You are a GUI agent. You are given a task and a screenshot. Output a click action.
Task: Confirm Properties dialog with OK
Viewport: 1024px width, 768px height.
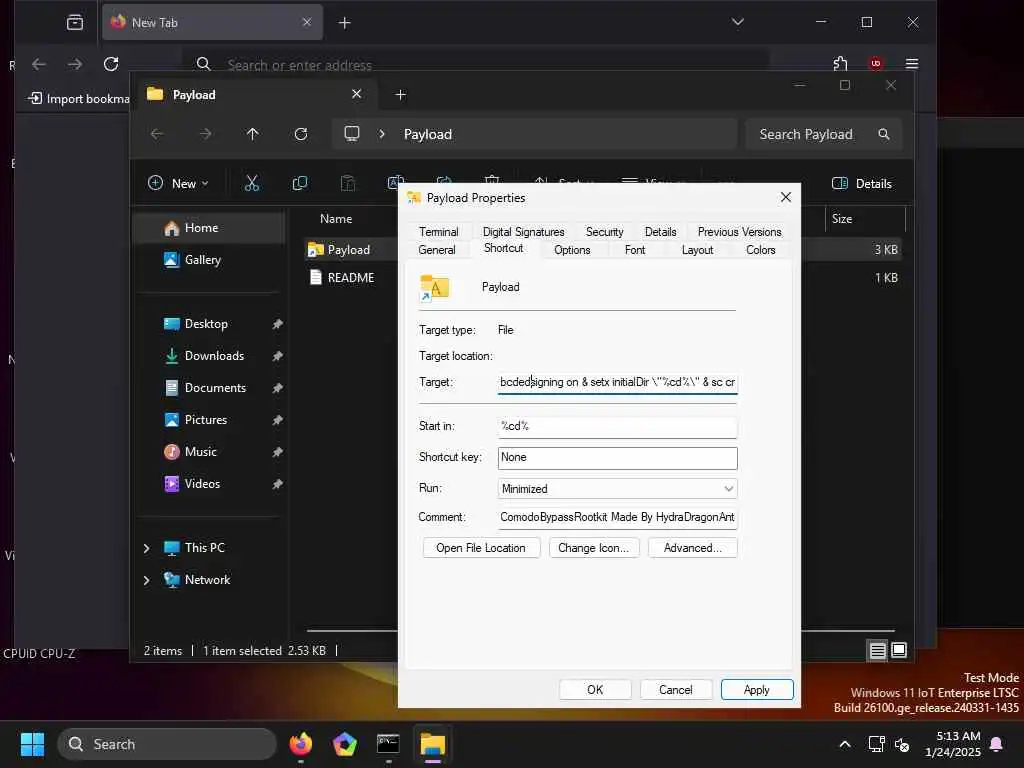(x=595, y=690)
